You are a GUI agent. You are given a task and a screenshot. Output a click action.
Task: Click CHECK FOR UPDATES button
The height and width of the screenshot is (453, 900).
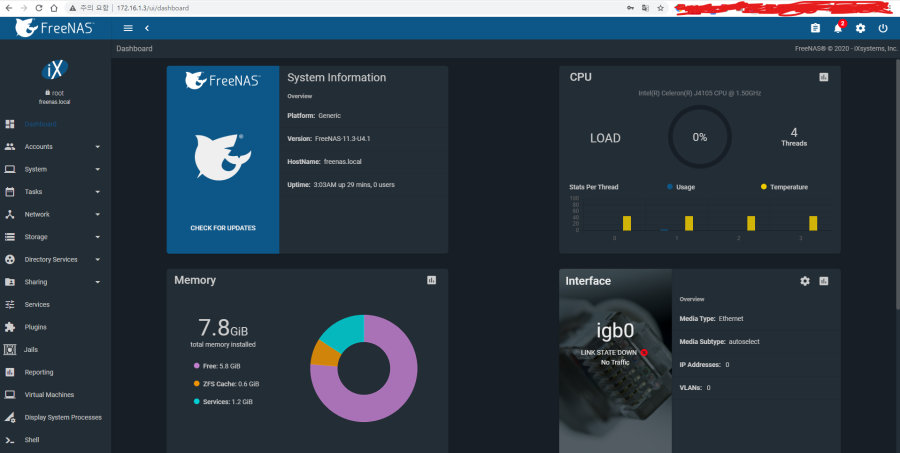tap(223, 228)
